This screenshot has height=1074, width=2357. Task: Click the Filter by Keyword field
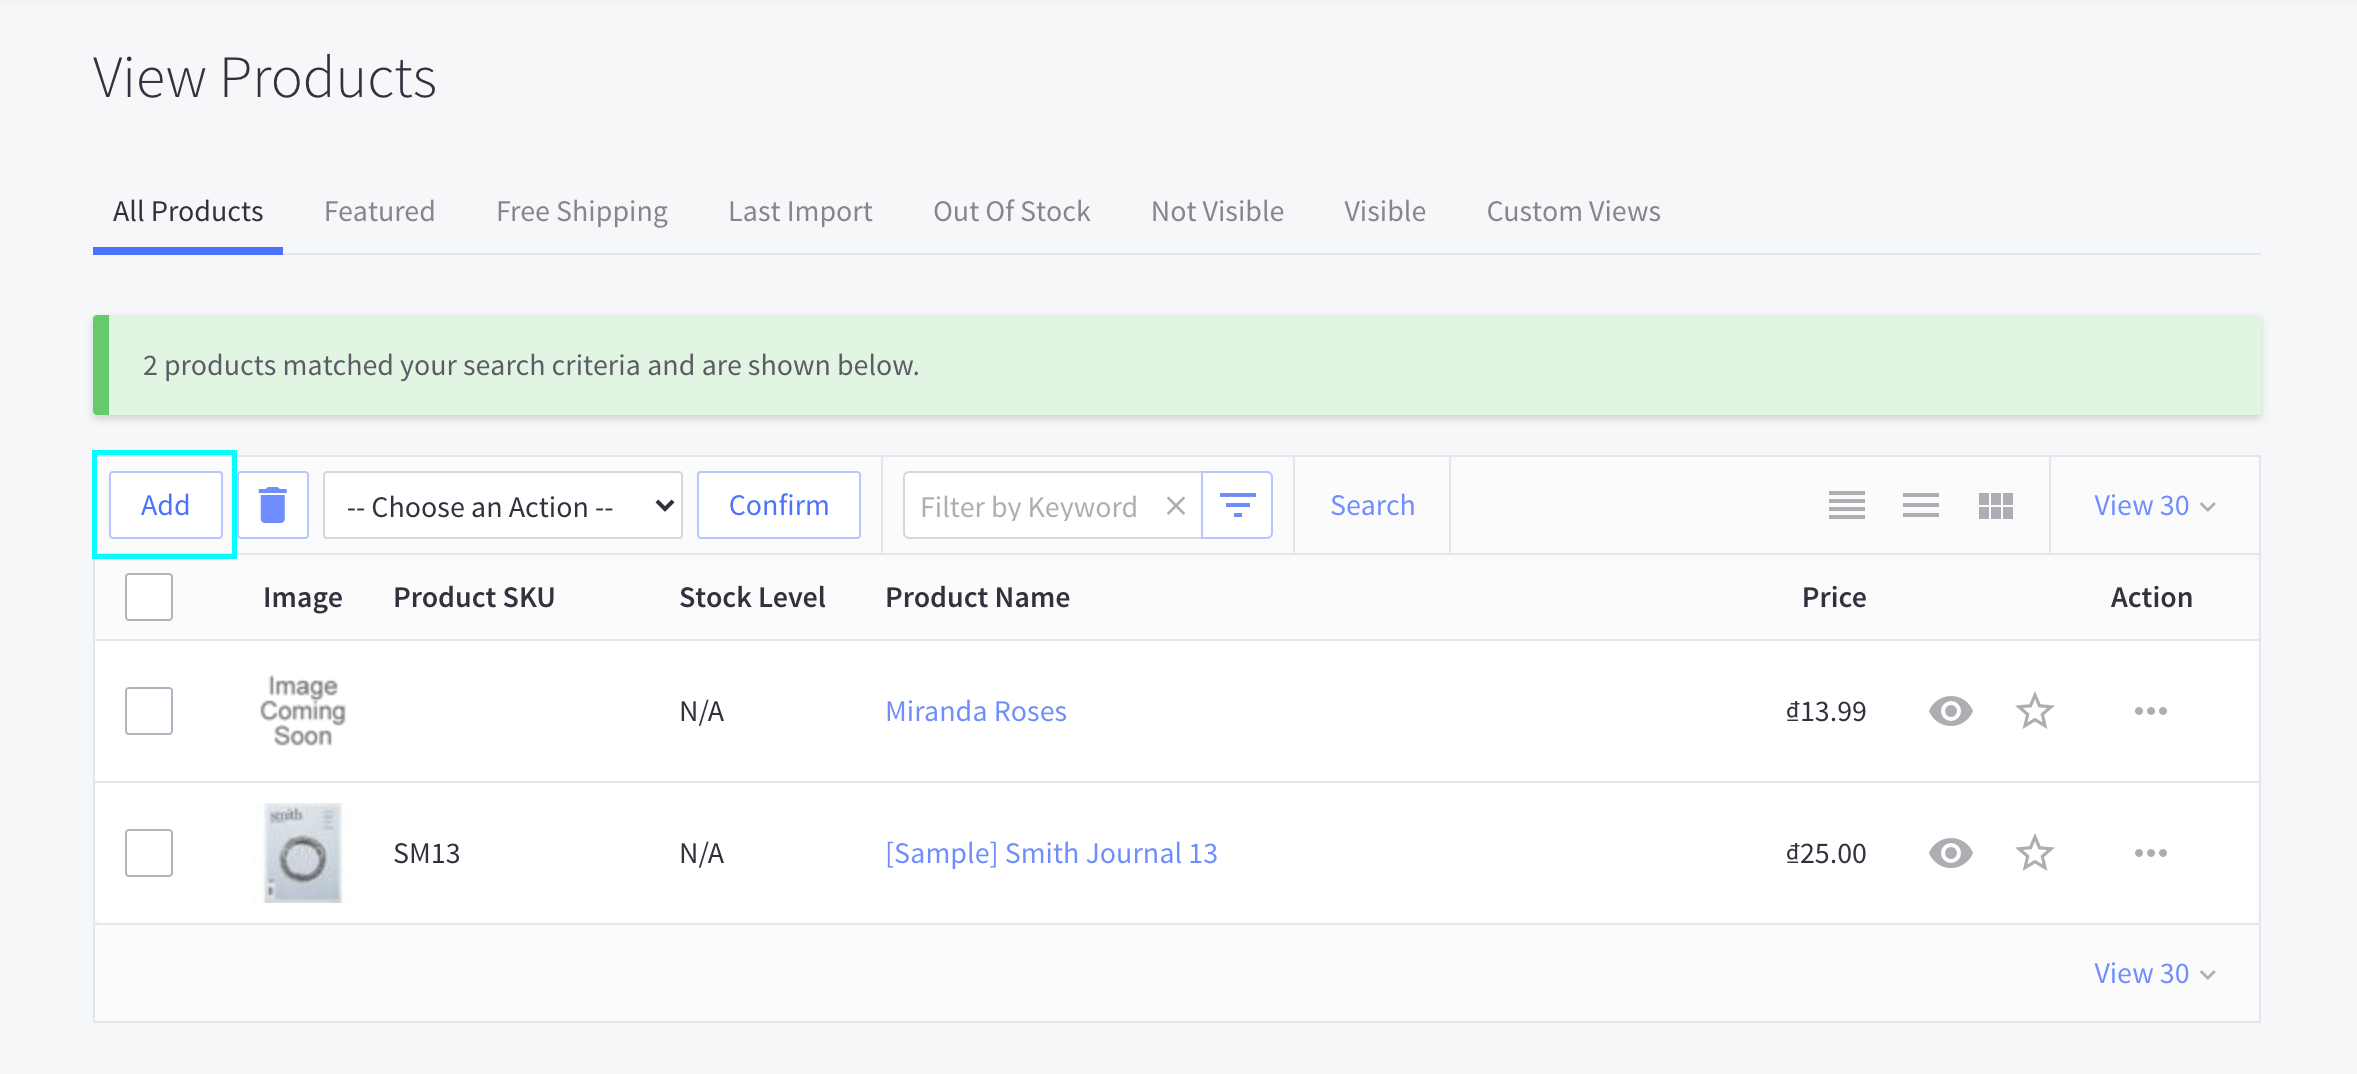[1030, 506]
